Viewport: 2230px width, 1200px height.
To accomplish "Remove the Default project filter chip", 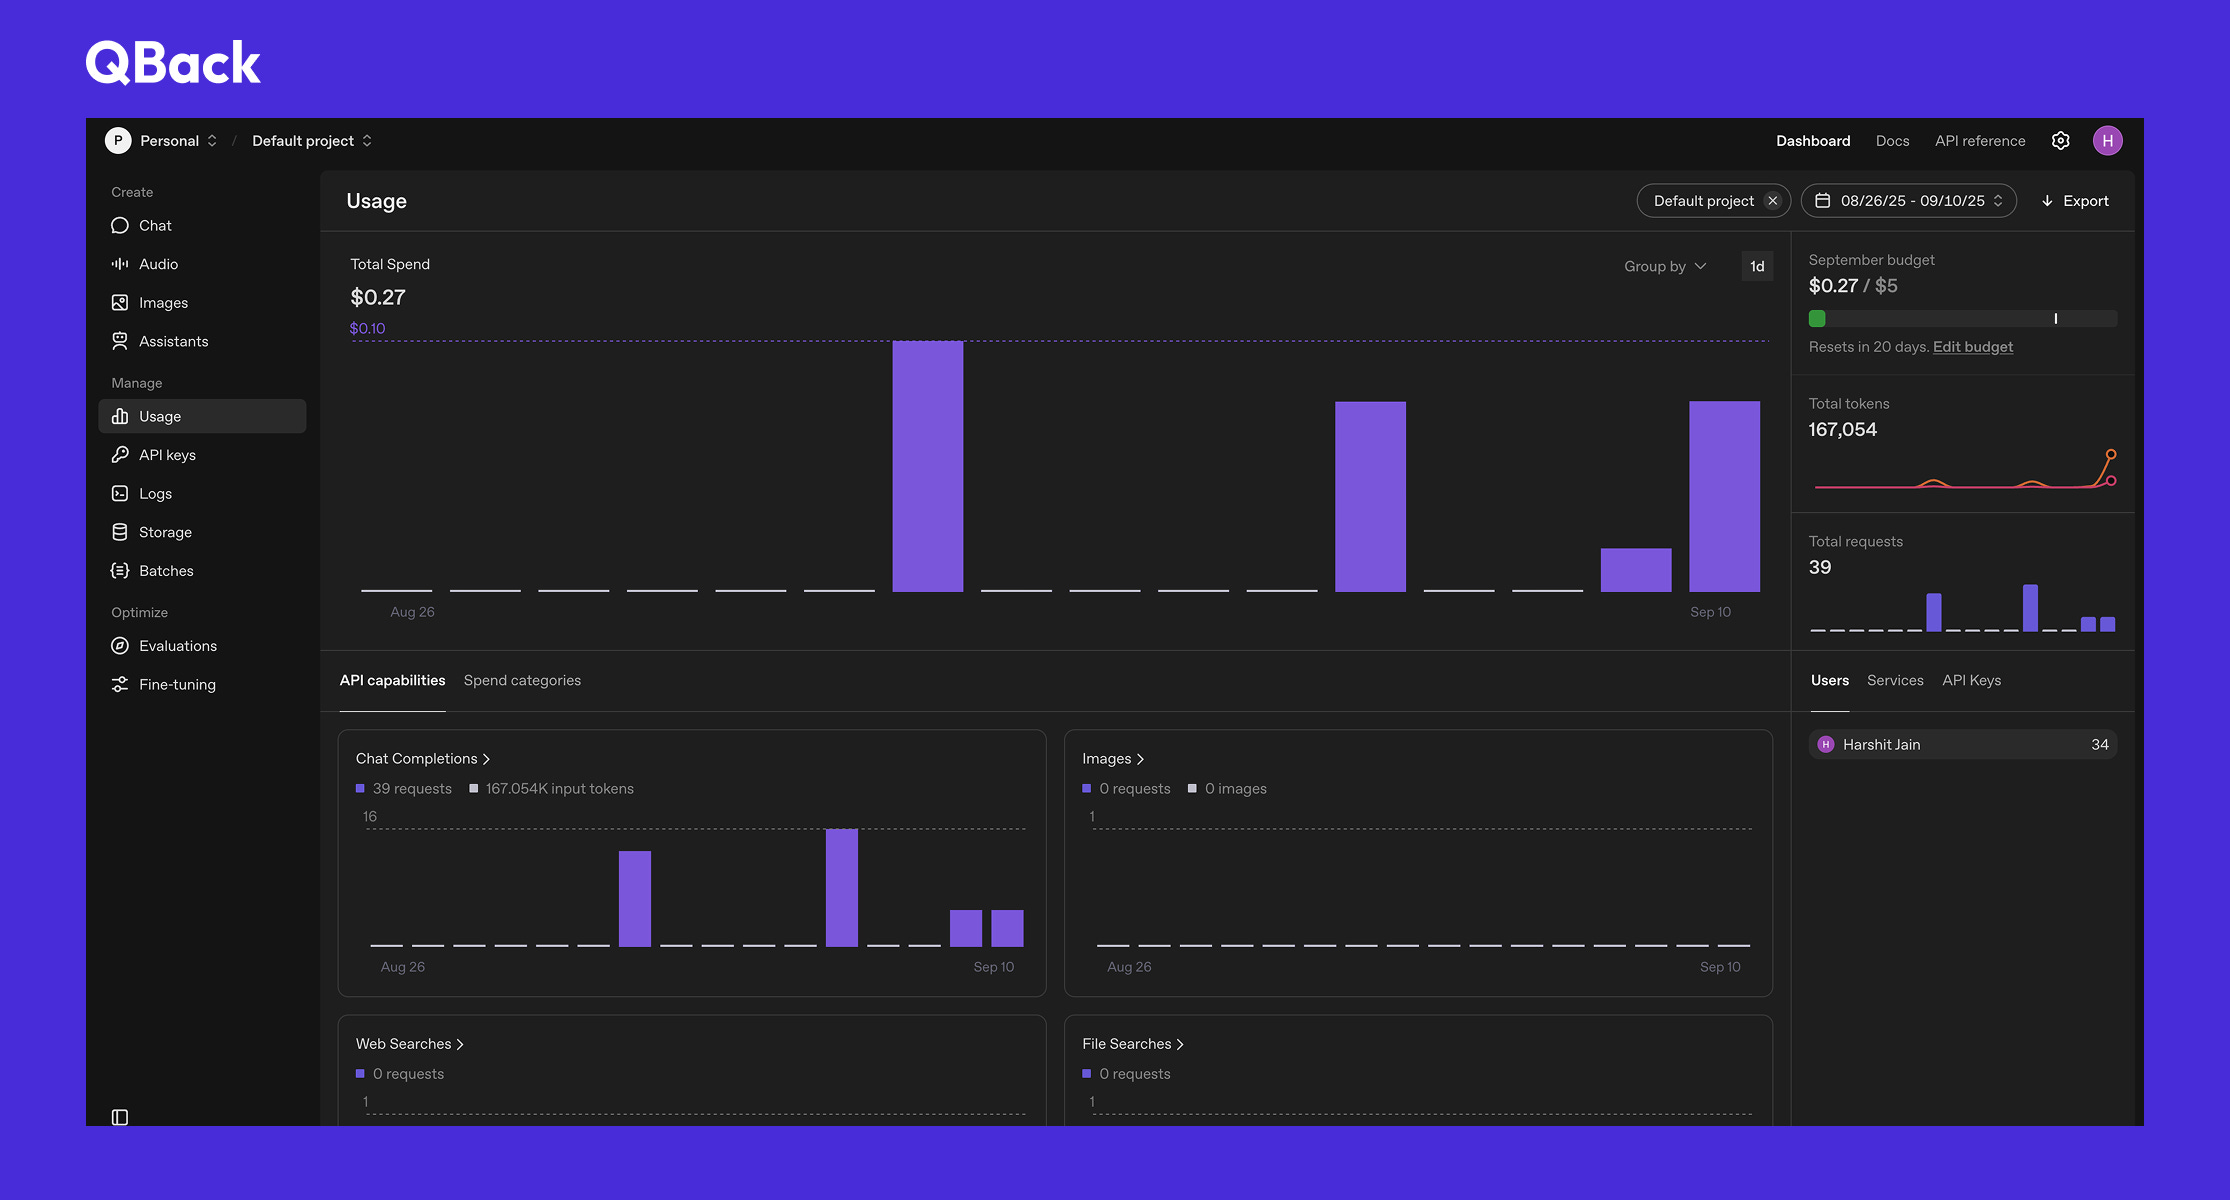I will [1773, 201].
